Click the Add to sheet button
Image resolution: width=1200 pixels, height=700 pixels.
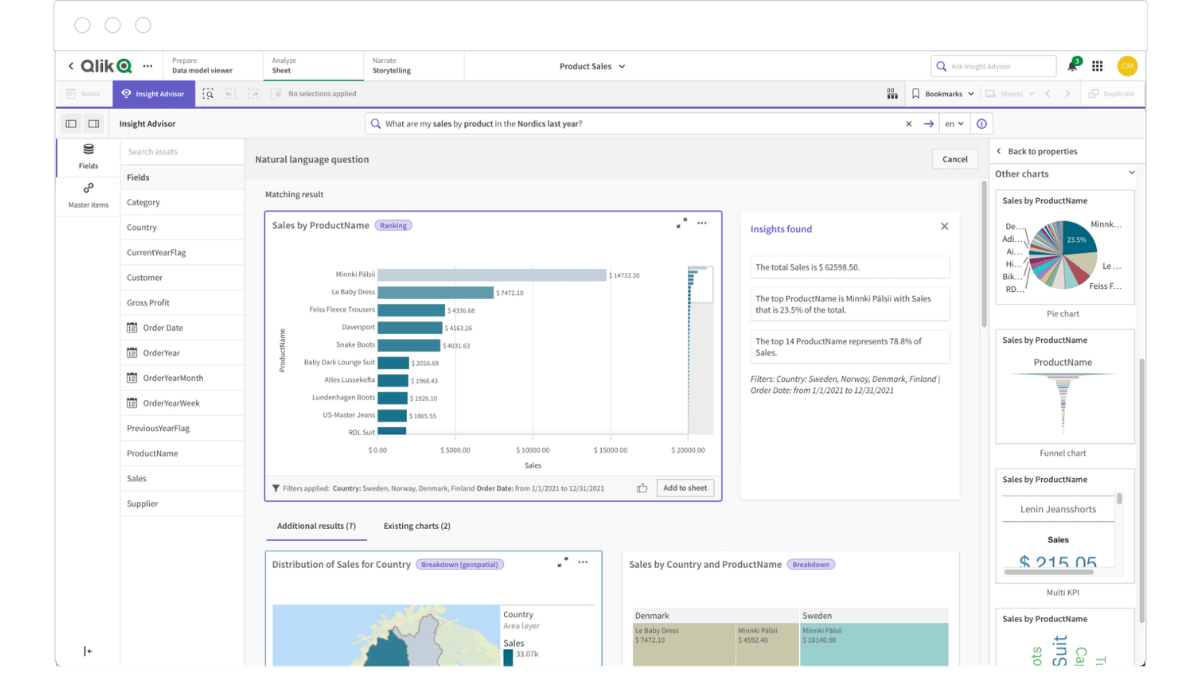[x=685, y=488]
